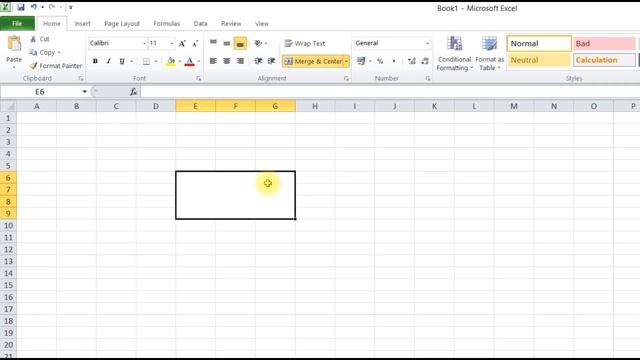Toggle top vertical alignment

(x=213, y=43)
